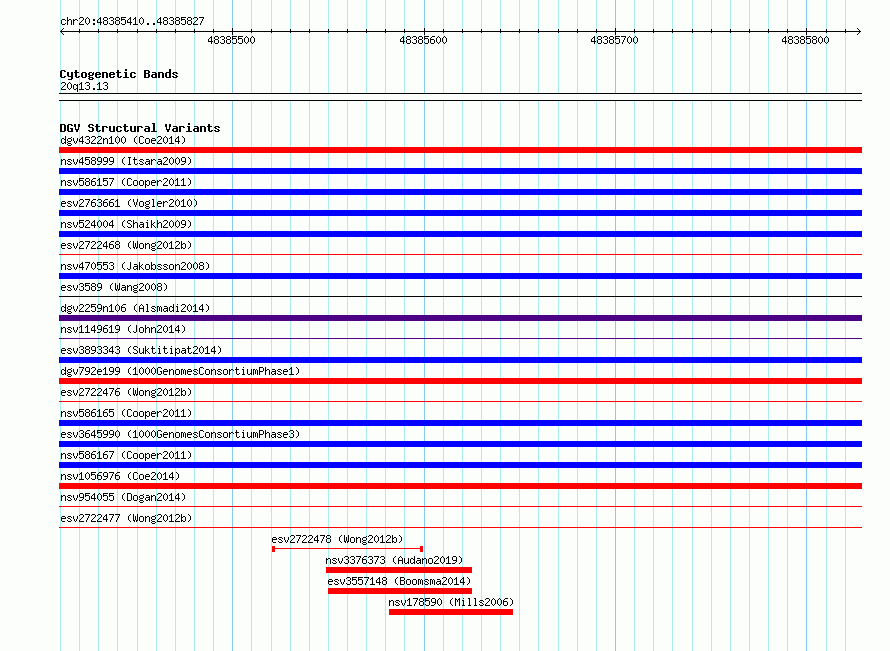The height and width of the screenshot is (651, 890).
Task: Click the 48385500 ruler position
Action: click(x=232, y=40)
